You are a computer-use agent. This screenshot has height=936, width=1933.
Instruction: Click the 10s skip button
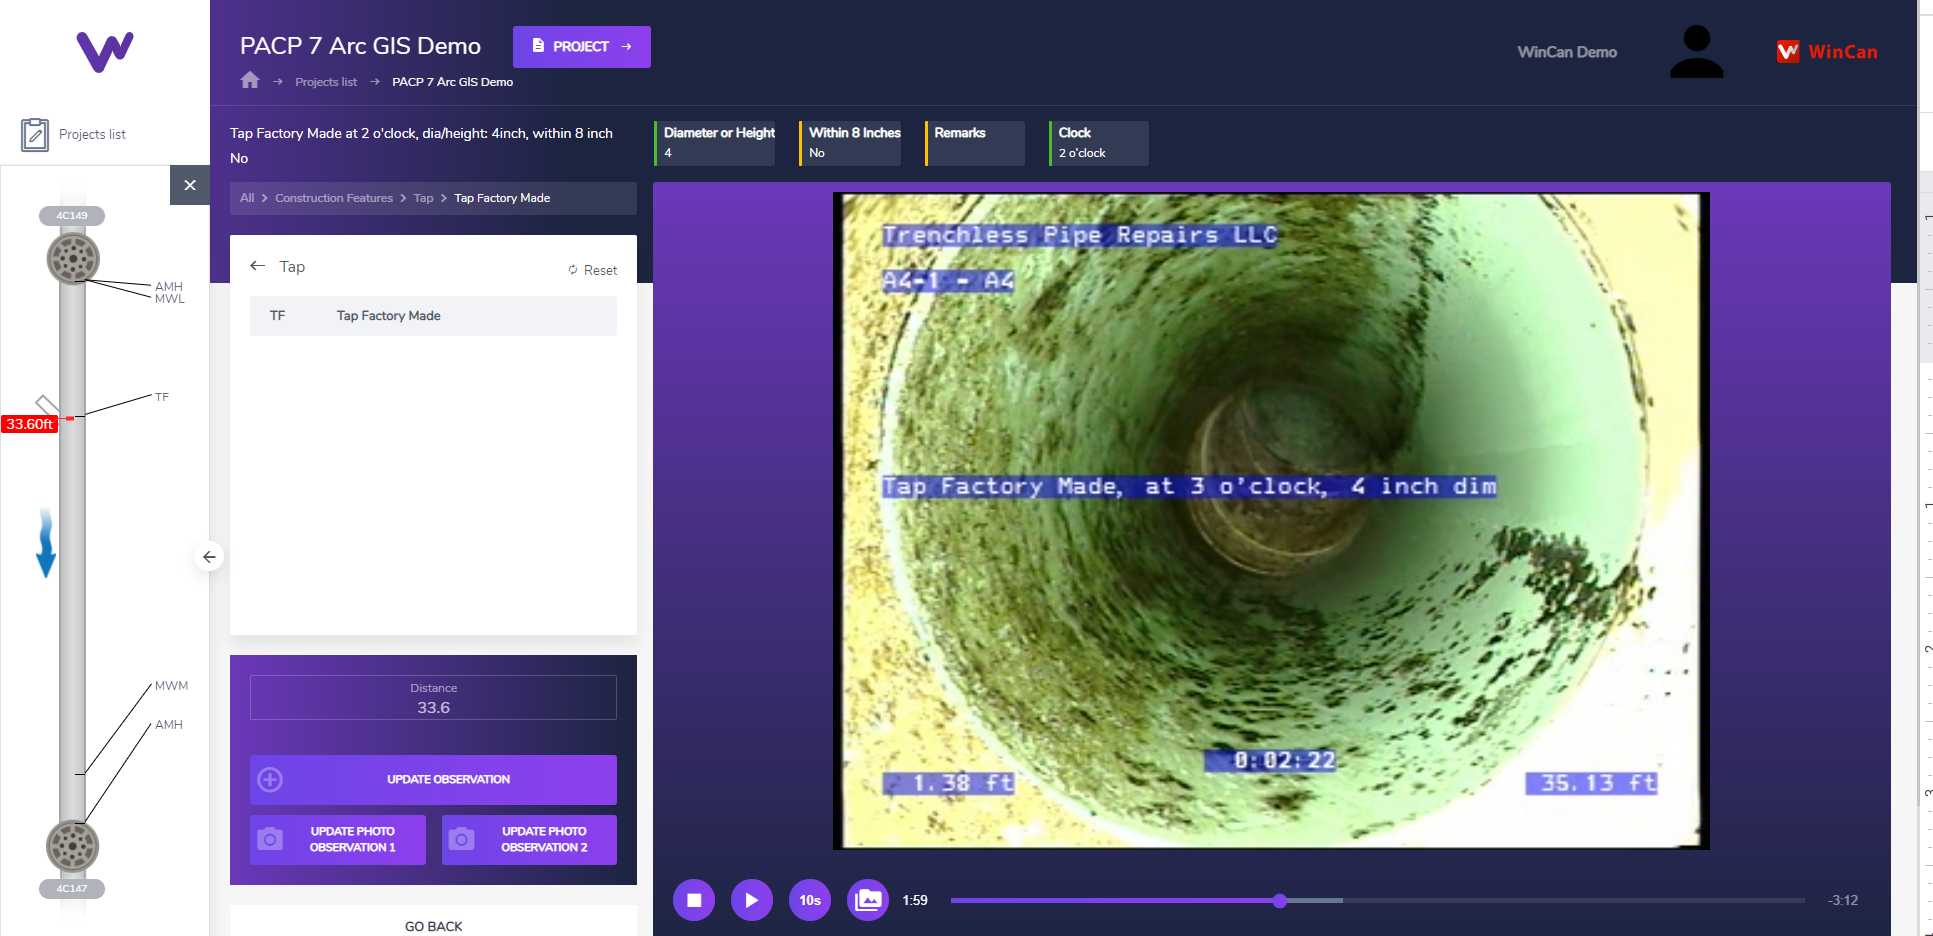(810, 900)
